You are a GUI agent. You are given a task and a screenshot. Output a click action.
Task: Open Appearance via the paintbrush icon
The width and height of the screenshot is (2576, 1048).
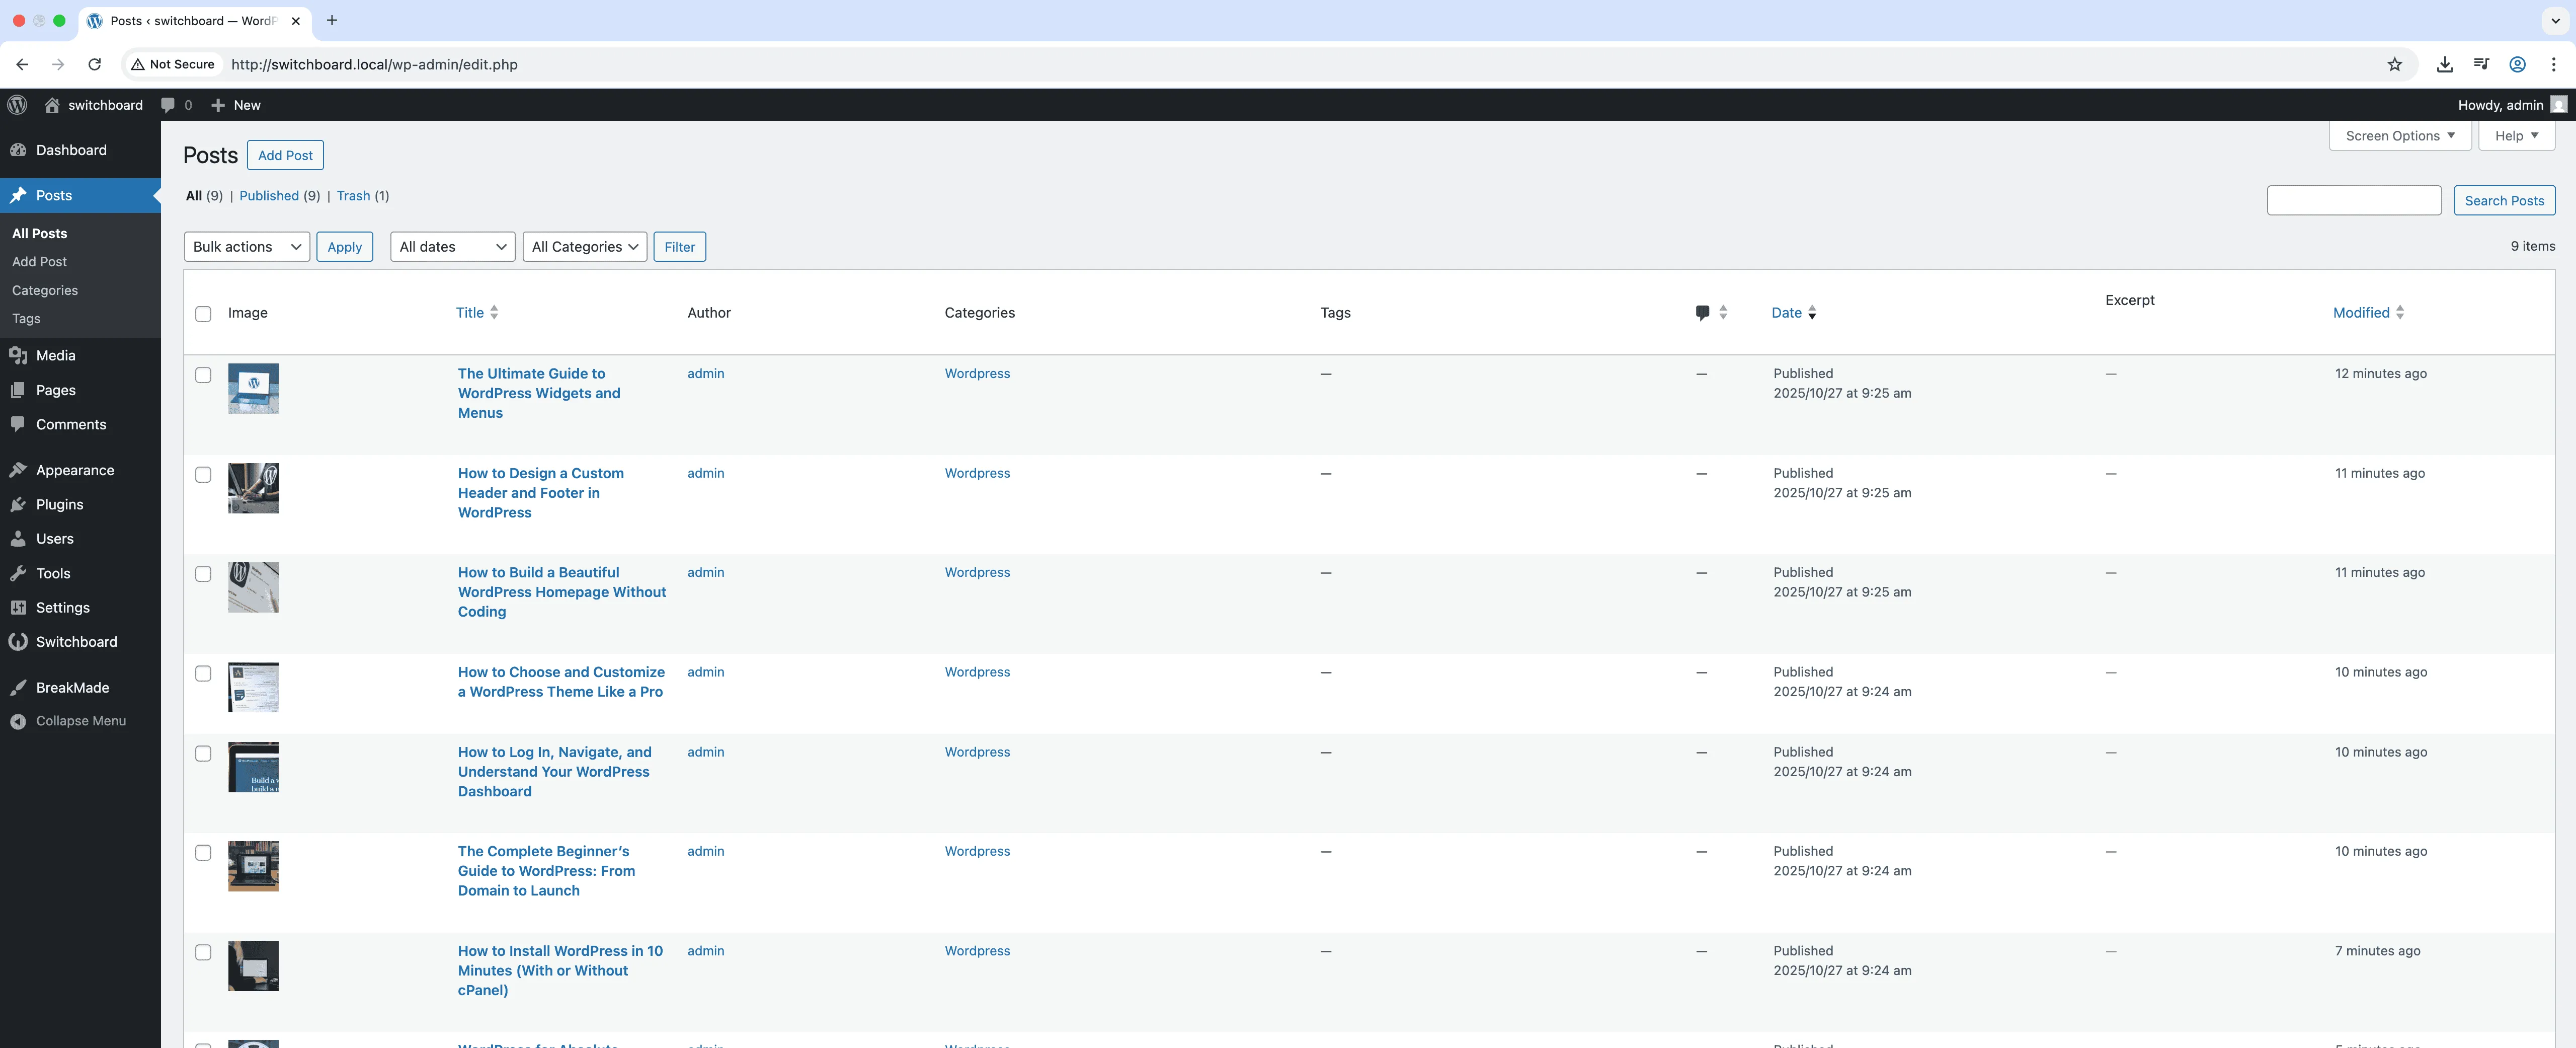coord(19,470)
